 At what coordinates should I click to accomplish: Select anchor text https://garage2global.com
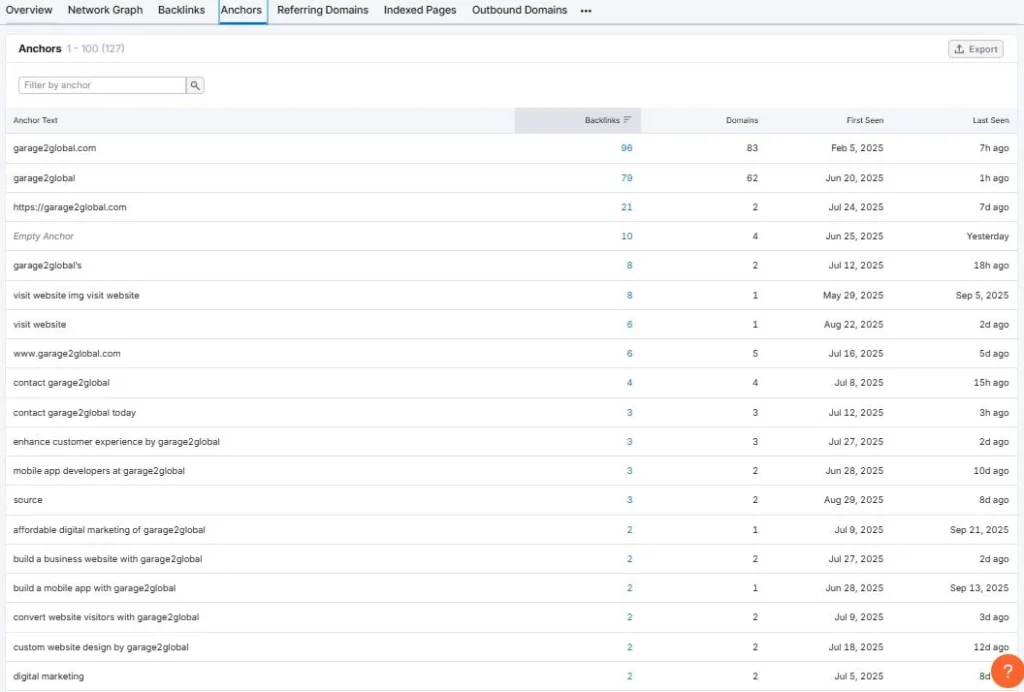pyautogui.click(x=70, y=207)
